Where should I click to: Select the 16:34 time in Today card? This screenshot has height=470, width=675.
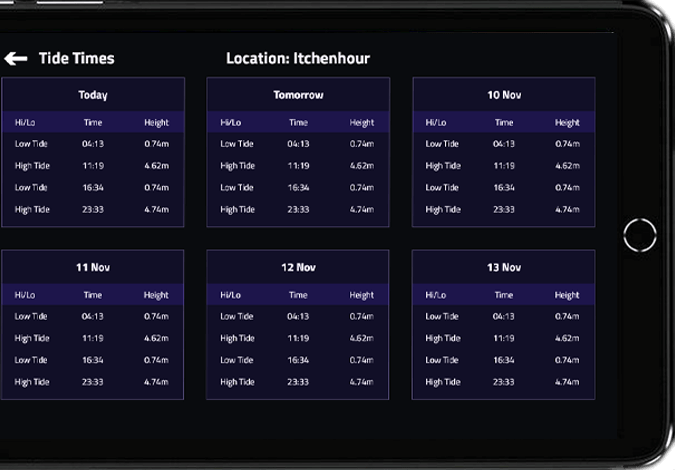(93, 188)
